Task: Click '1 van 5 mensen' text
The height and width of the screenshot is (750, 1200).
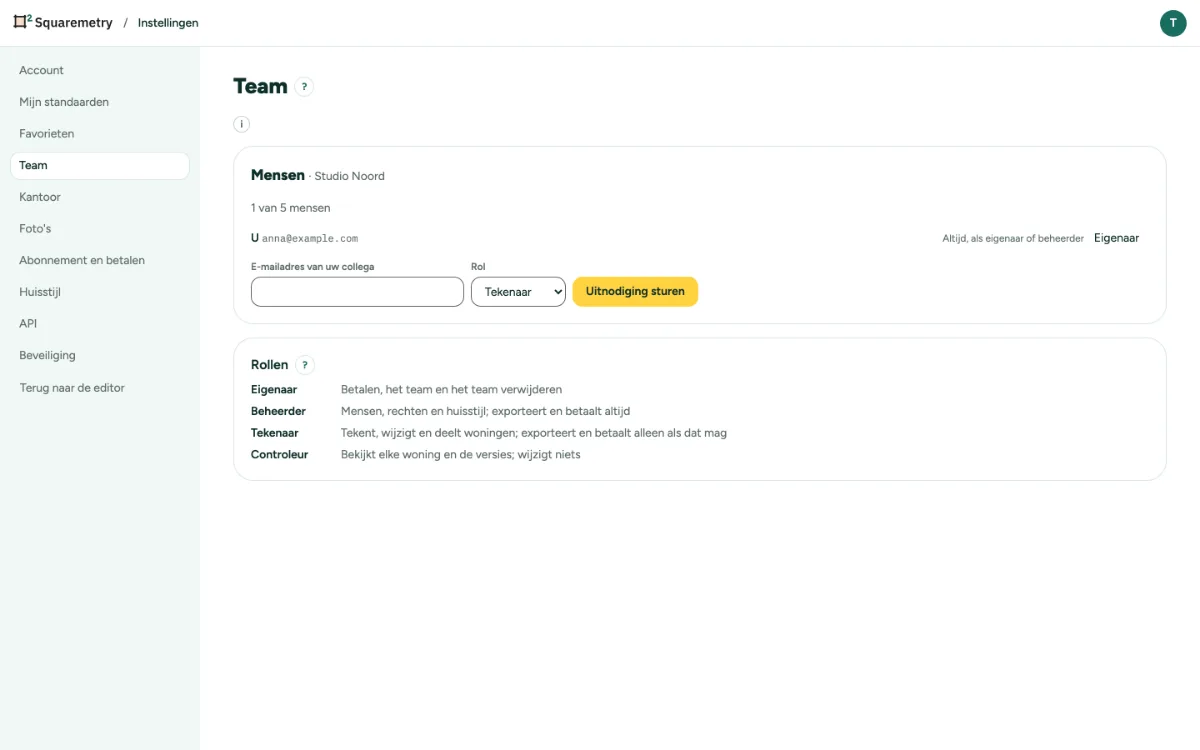Action: tap(291, 208)
